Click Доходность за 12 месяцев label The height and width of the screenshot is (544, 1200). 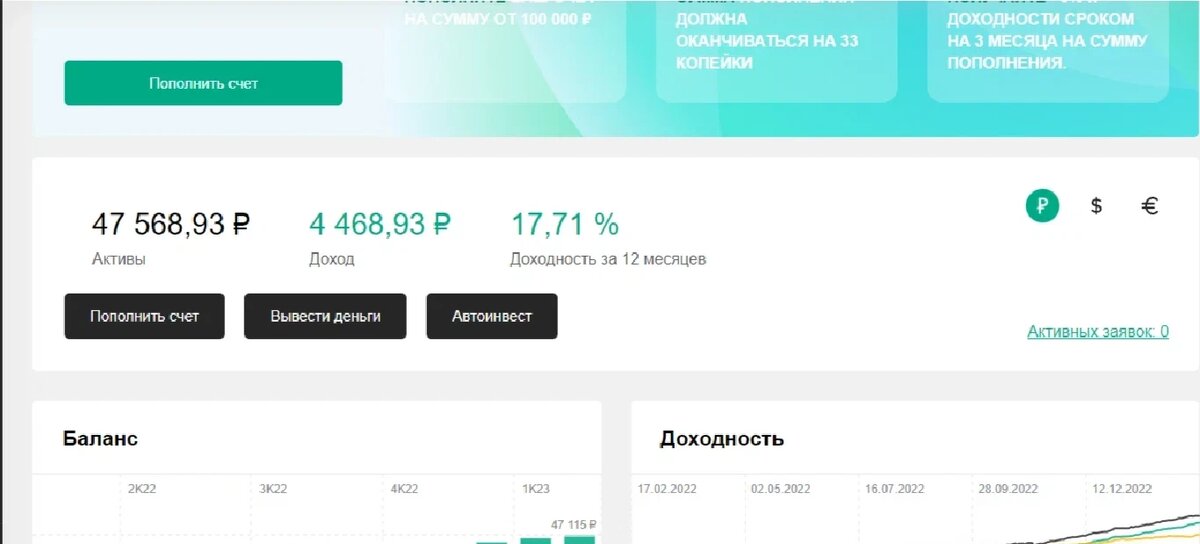point(608,259)
